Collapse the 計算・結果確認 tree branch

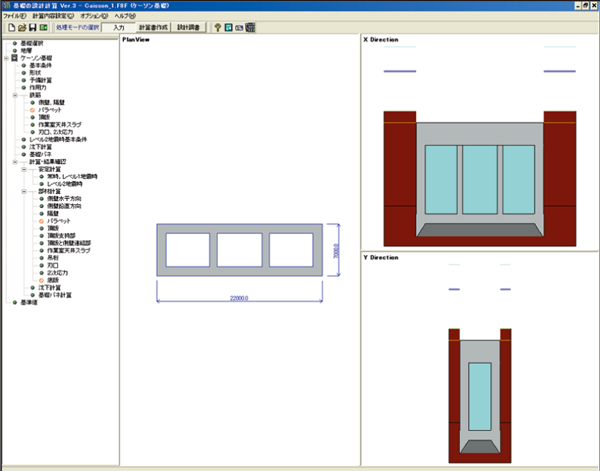click(15, 162)
